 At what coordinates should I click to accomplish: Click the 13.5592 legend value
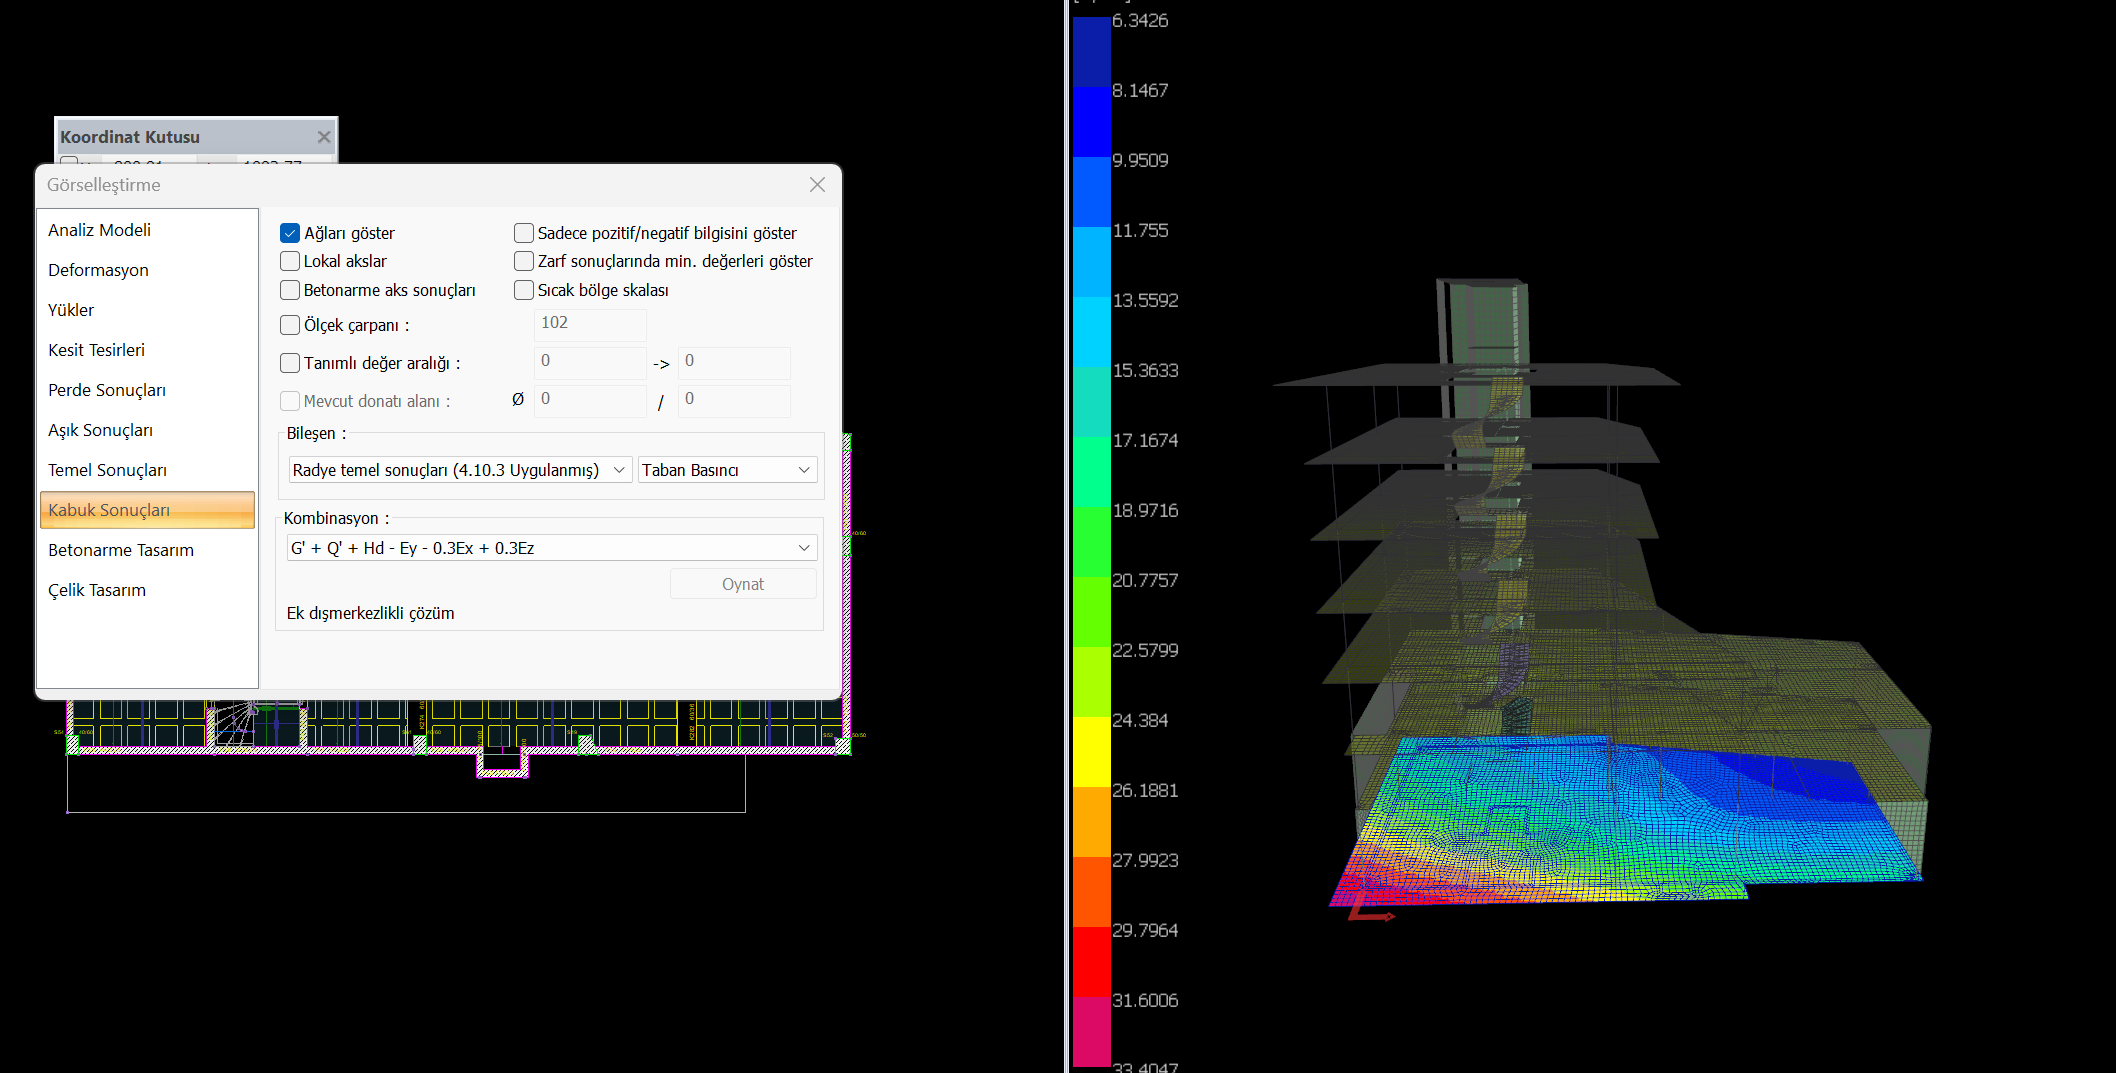point(1145,300)
